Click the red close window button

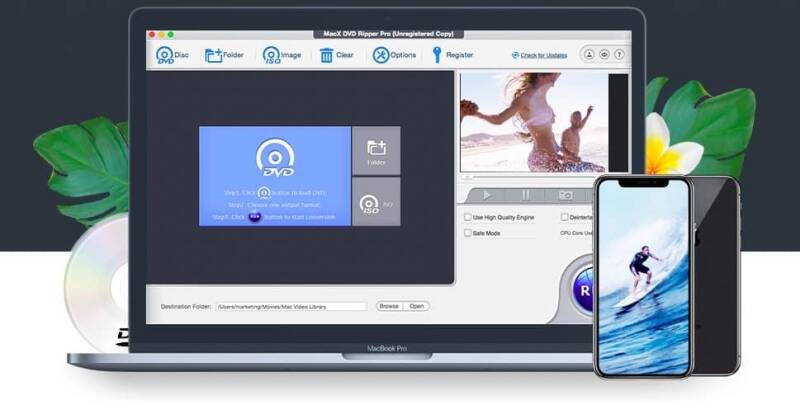(152, 35)
